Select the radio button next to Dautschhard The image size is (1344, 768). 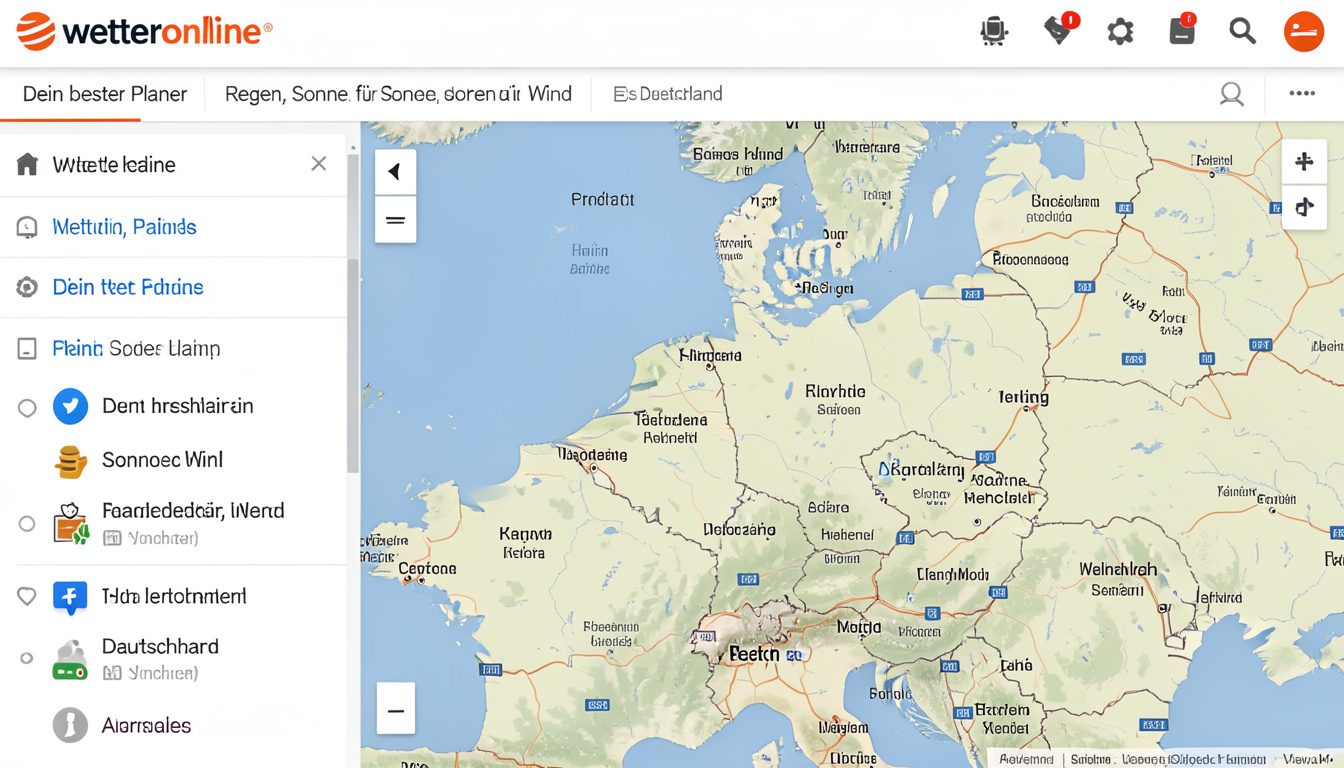click(27, 657)
